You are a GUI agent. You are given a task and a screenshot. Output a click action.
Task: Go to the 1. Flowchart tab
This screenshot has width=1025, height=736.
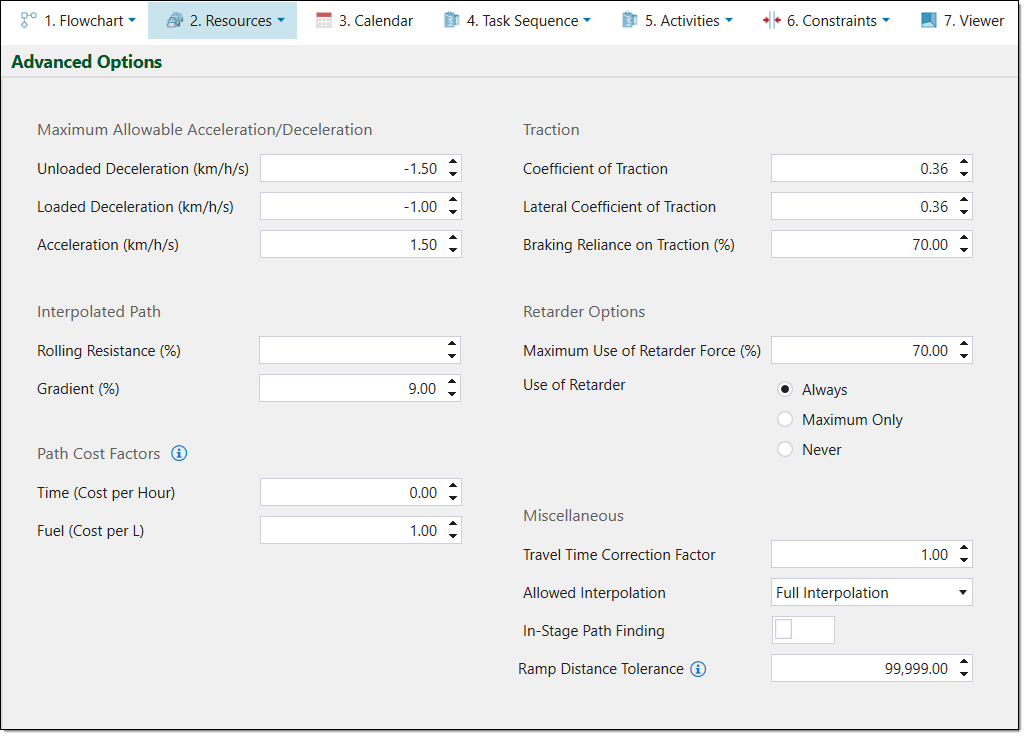tap(78, 20)
